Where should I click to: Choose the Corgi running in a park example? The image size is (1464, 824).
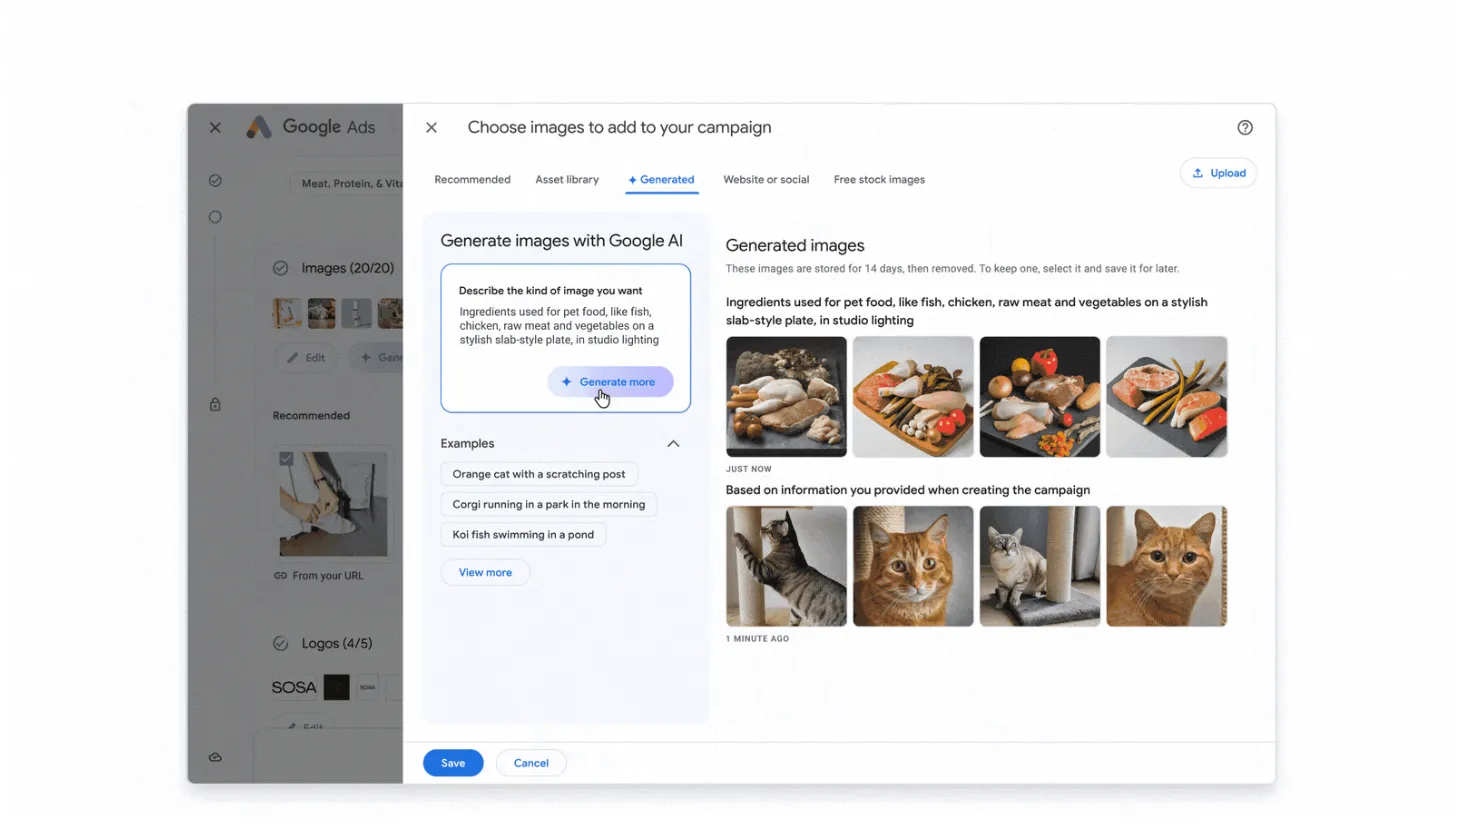(x=548, y=504)
